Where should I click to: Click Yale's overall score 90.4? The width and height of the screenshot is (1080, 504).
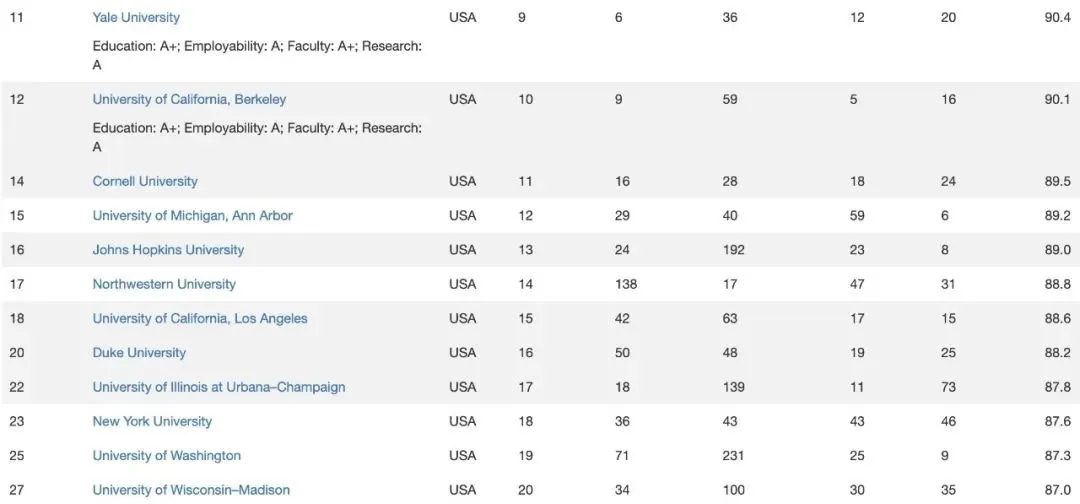coord(1057,18)
